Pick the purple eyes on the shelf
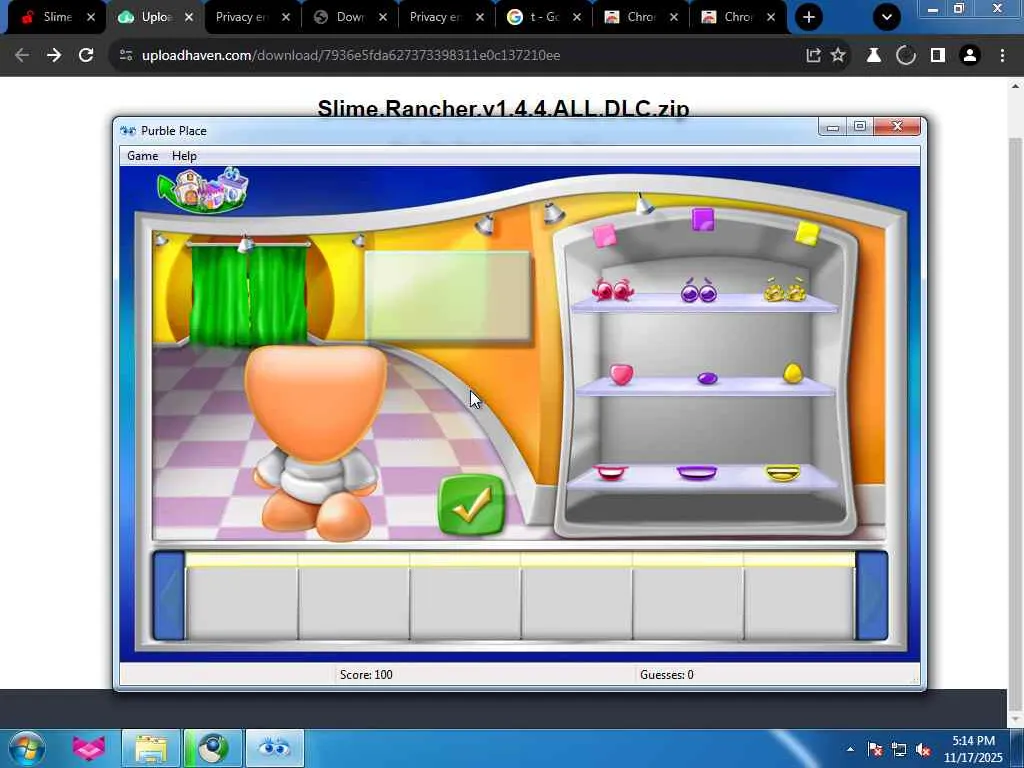1024x768 pixels. point(699,291)
